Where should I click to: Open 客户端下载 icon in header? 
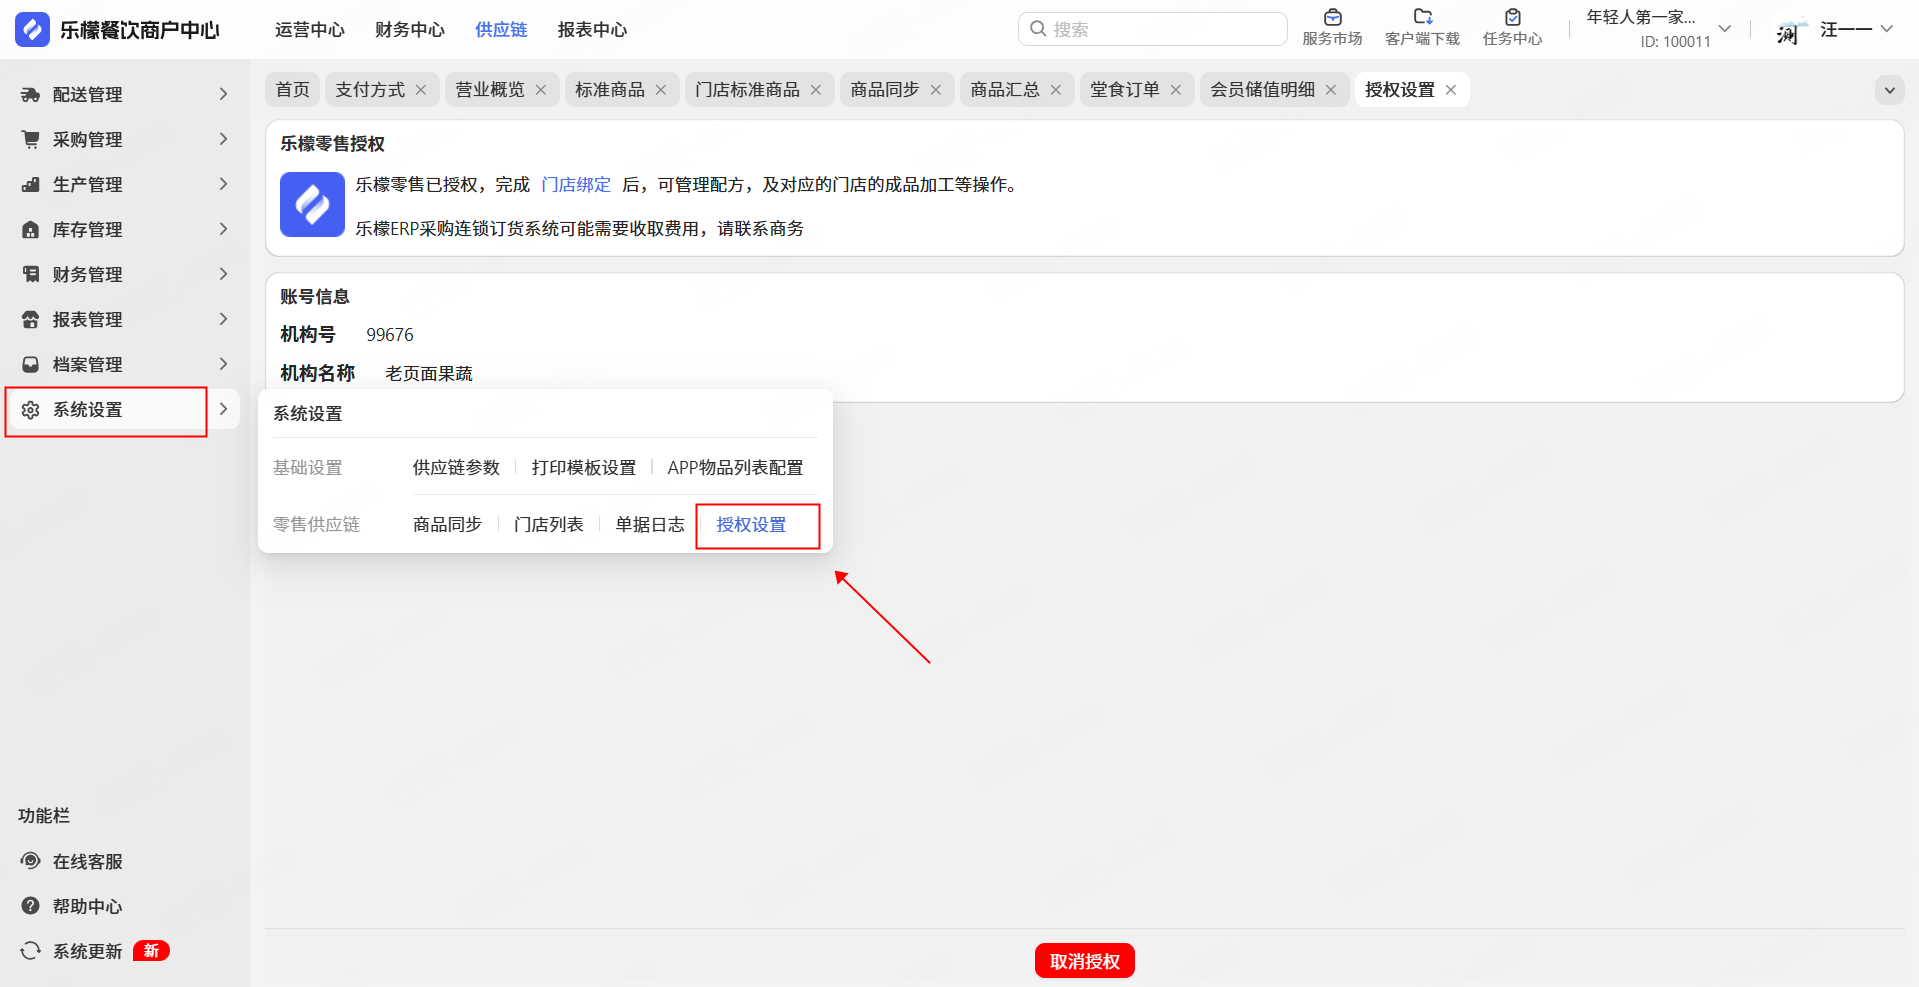[1422, 17]
